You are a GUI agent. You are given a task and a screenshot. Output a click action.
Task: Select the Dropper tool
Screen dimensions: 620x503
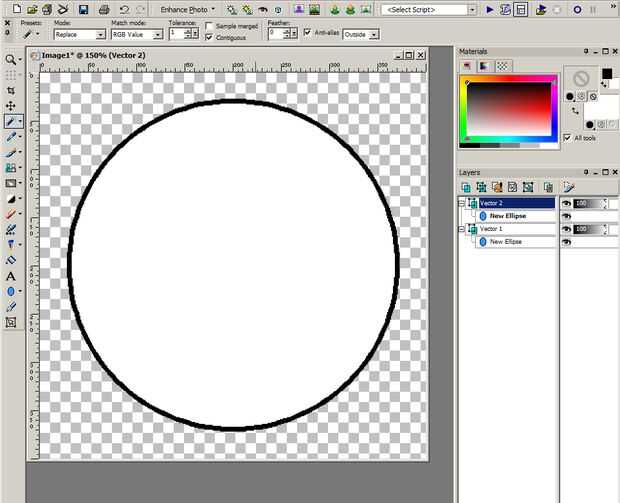point(11,137)
